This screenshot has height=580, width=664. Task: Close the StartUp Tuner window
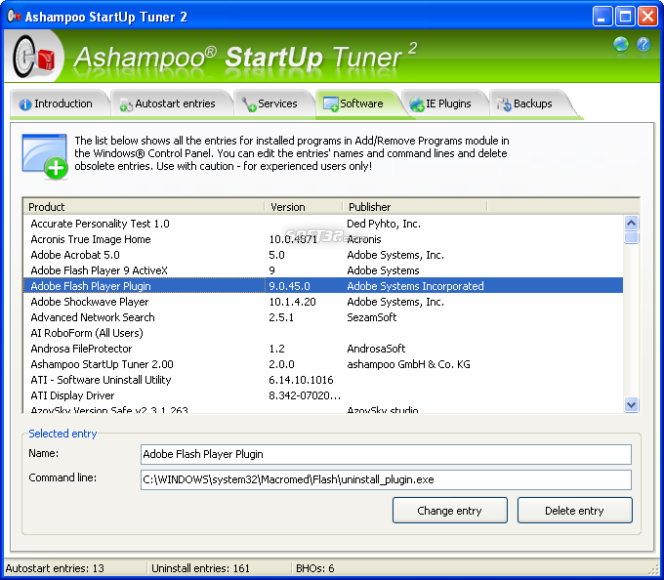648,17
